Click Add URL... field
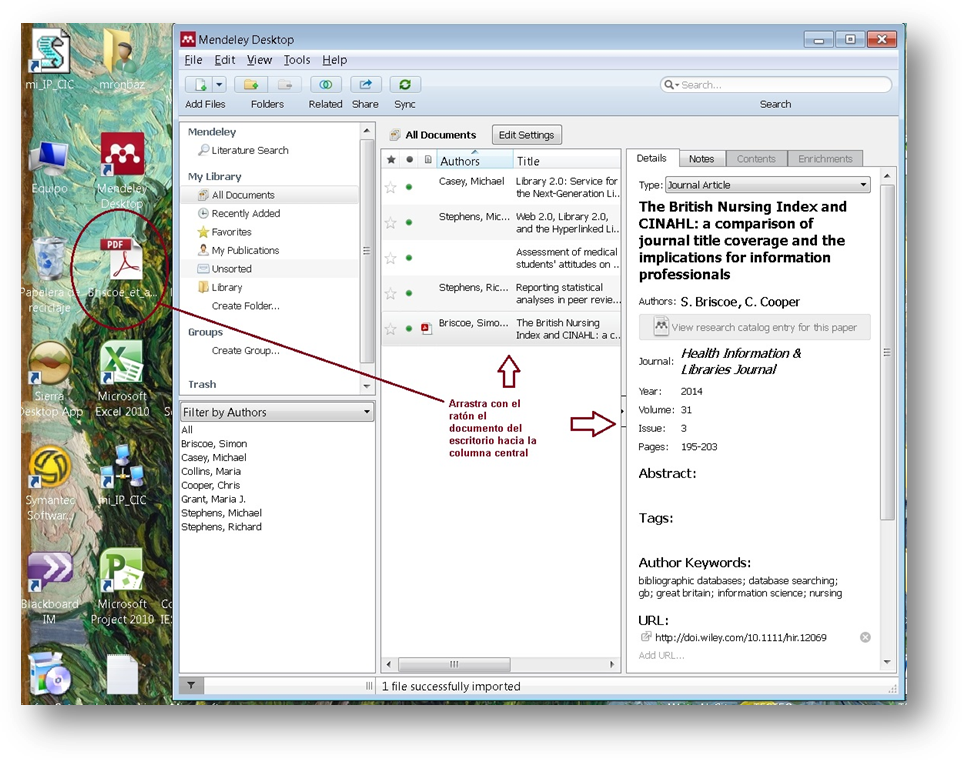Screen dimensions: 962x760 pyautogui.click(x=661, y=655)
